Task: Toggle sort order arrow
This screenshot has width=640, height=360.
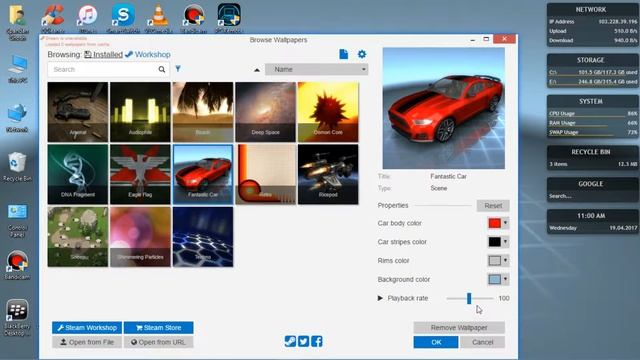Action: tap(257, 70)
